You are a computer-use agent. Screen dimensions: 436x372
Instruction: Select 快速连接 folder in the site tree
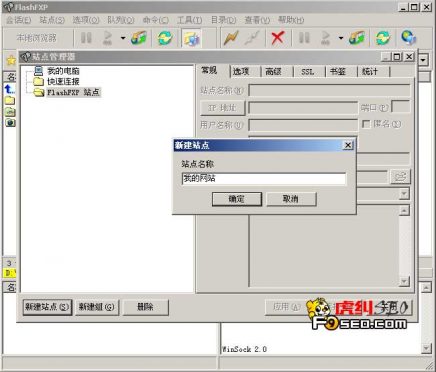(x=63, y=81)
